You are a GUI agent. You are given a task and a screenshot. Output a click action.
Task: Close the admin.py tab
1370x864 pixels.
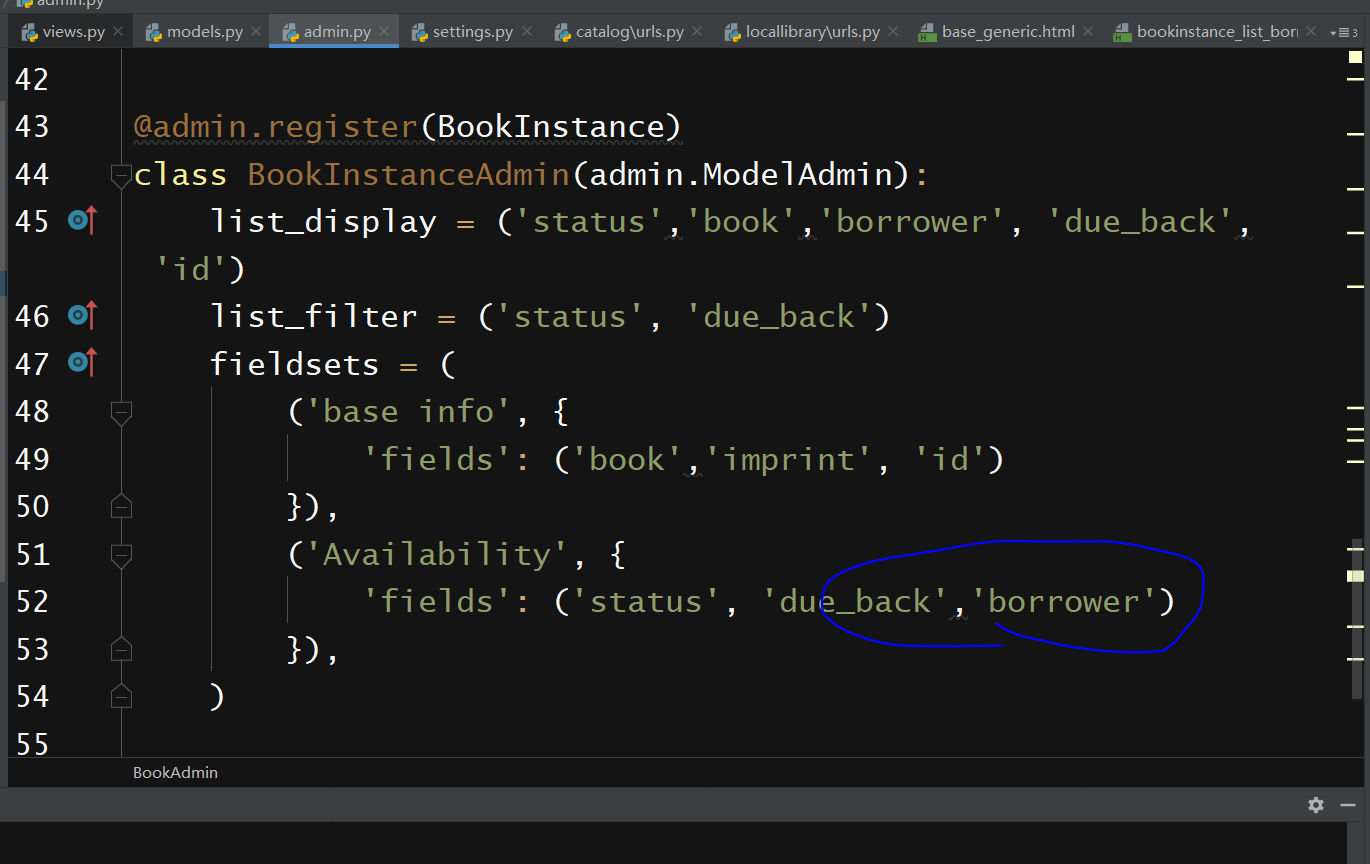click(386, 32)
